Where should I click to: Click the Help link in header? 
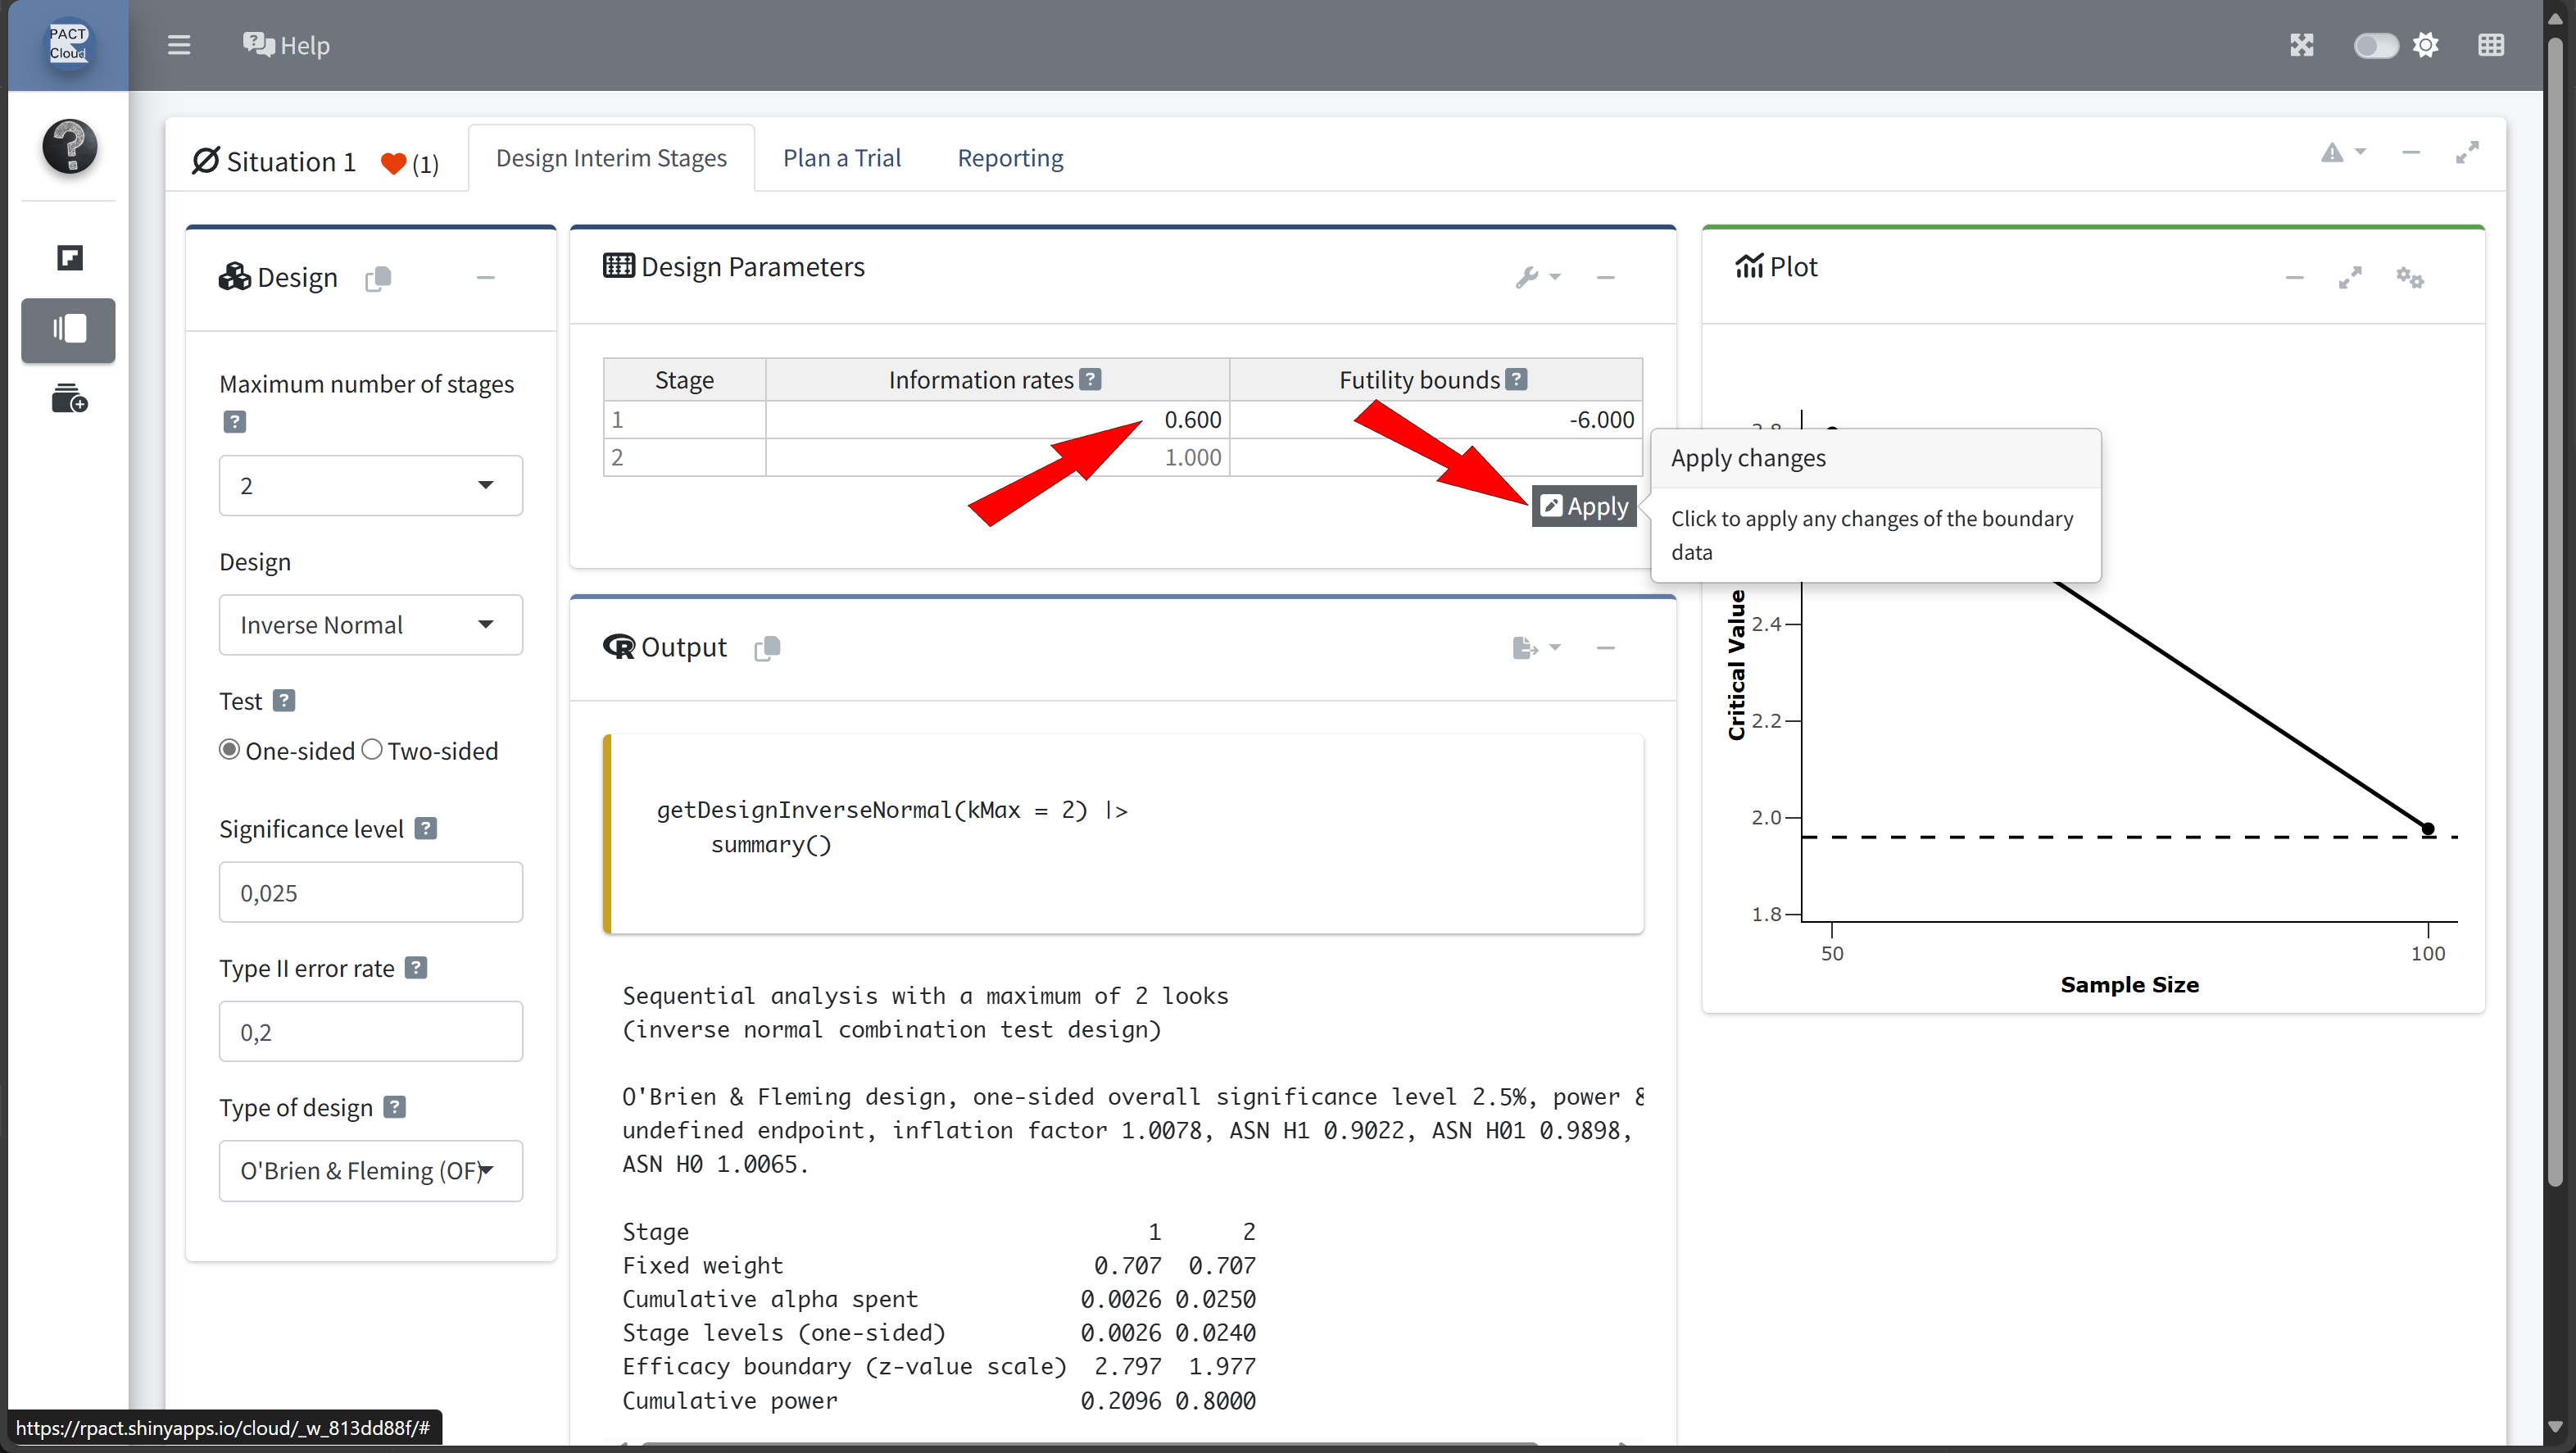click(286, 45)
